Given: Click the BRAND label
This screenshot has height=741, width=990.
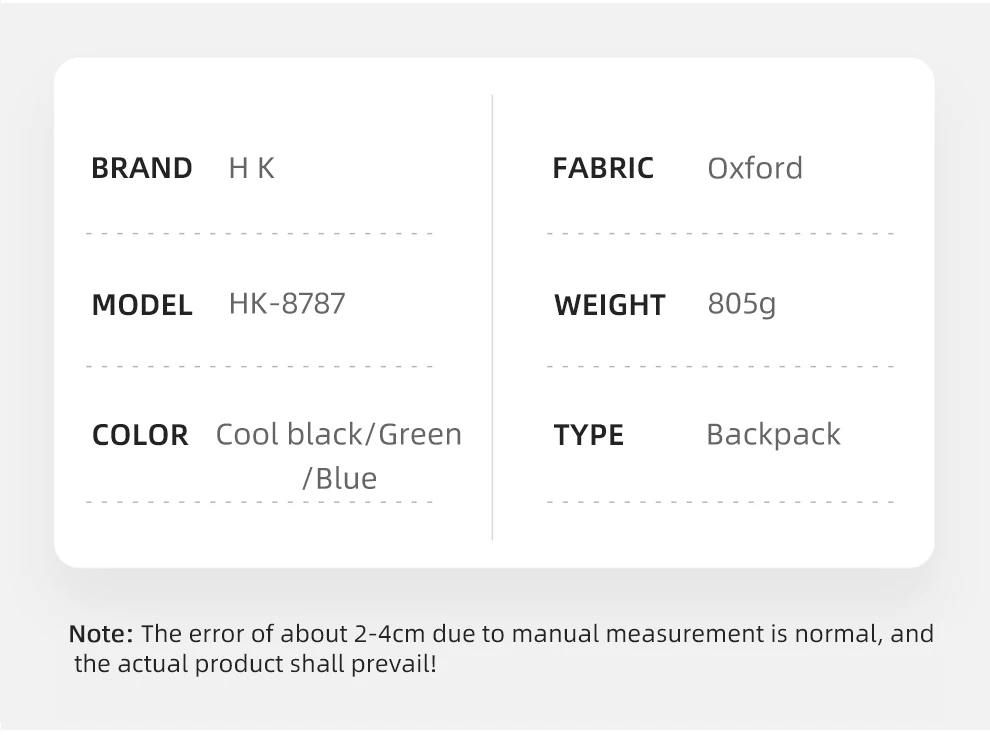Looking at the screenshot, I should click(x=141, y=168).
